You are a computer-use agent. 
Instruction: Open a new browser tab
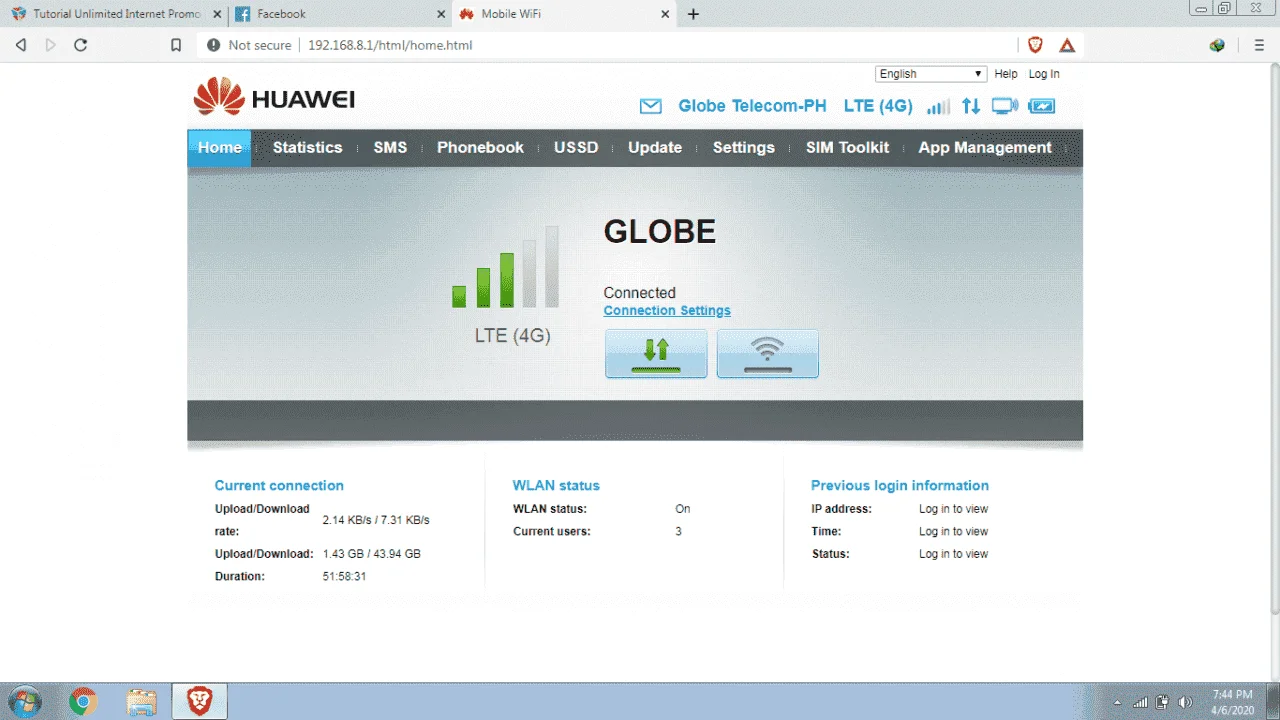point(693,14)
